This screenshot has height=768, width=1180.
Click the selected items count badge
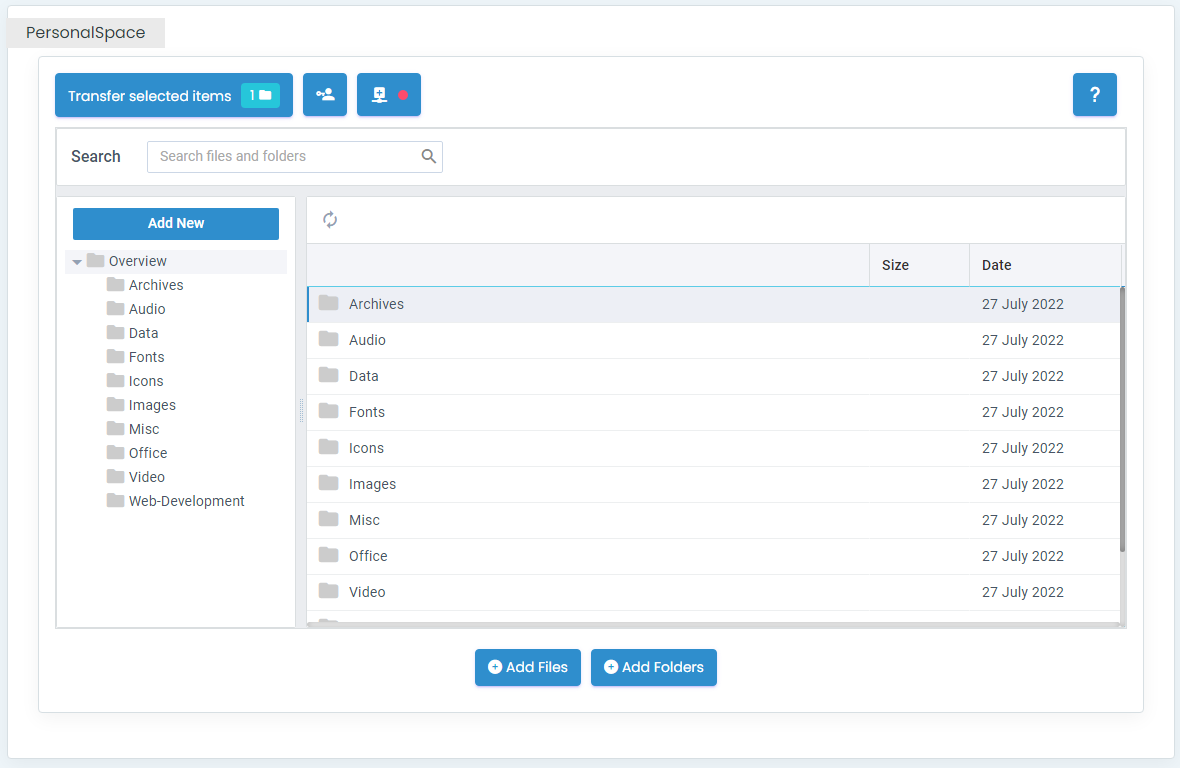point(260,95)
